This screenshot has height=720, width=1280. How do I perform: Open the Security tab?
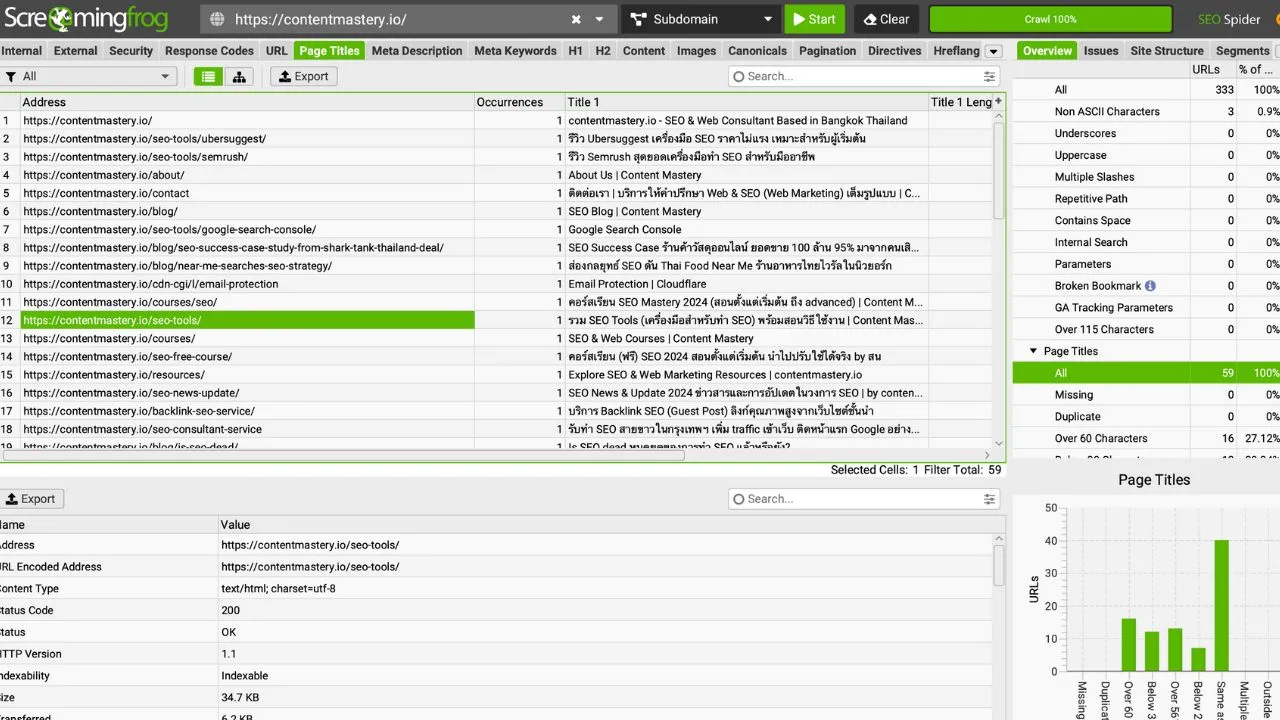pos(131,51)
